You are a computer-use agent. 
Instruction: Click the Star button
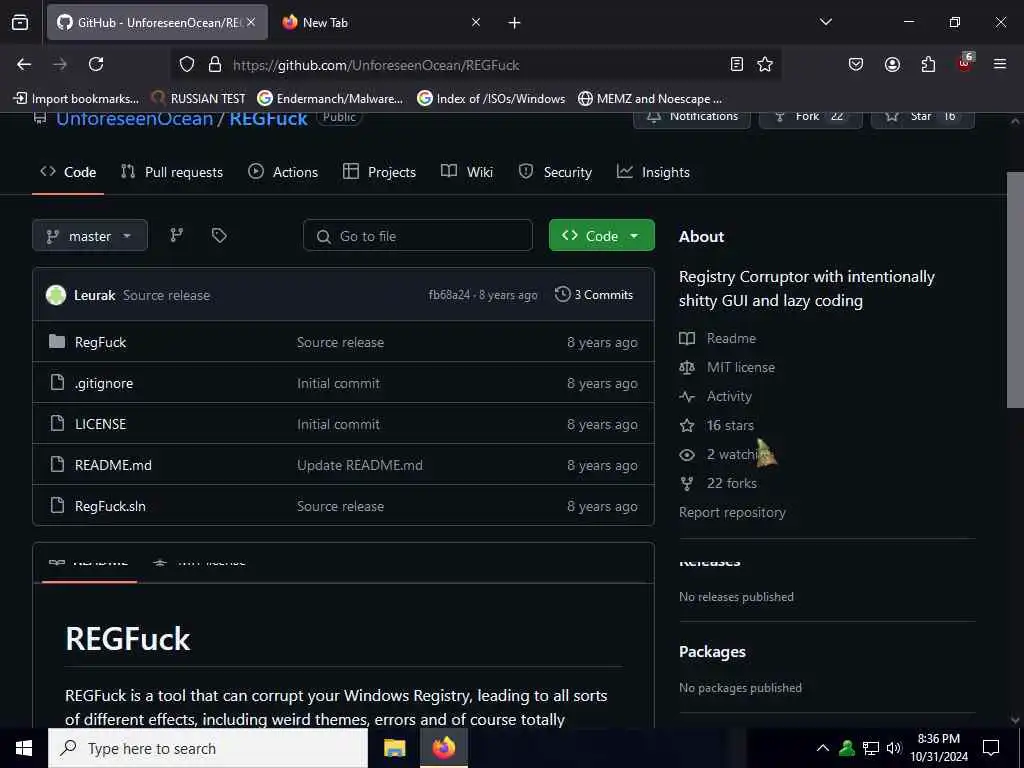click(923, 118)
